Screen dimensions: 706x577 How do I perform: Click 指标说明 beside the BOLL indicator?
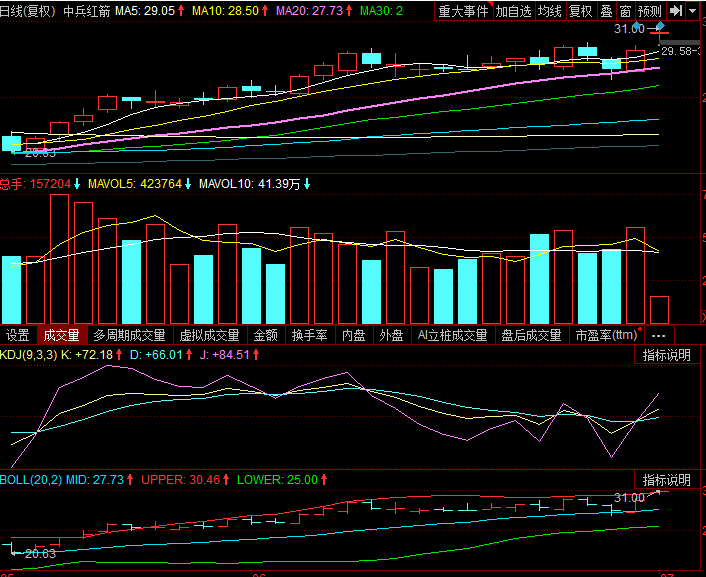coord(666,480)
